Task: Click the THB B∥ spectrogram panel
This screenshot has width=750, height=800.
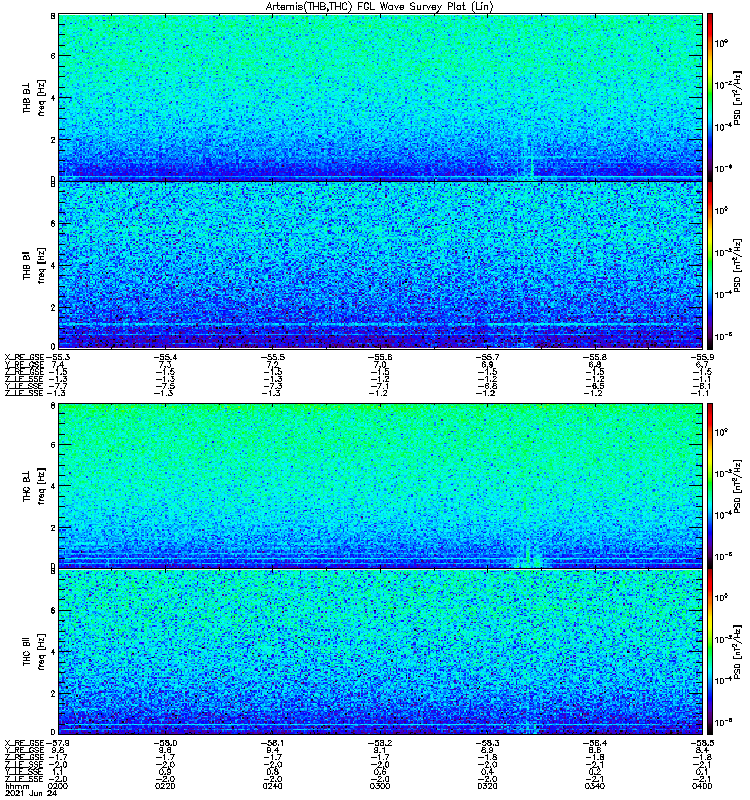Action: point(381,265)
